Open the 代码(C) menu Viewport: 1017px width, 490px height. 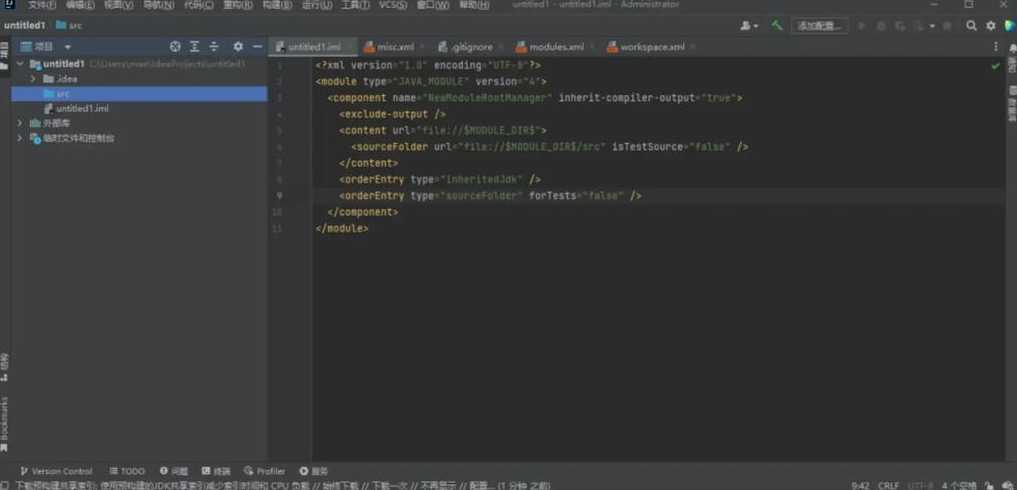tap(198, 5)
